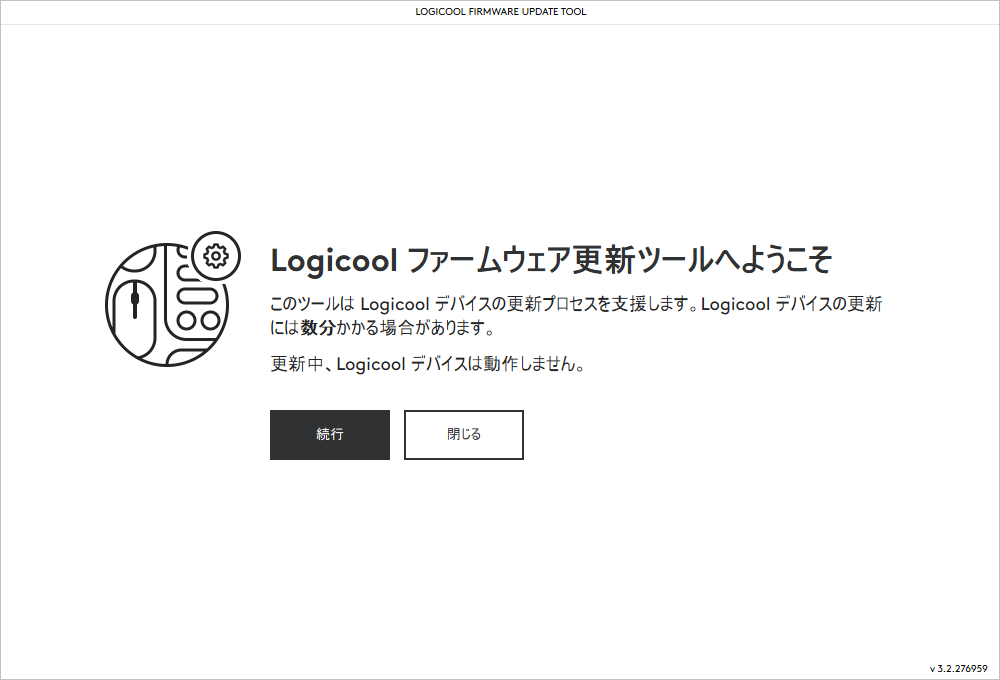Click the version number v 3.2.276959
The image size is (1000, 680).
[x=958, y=669]
